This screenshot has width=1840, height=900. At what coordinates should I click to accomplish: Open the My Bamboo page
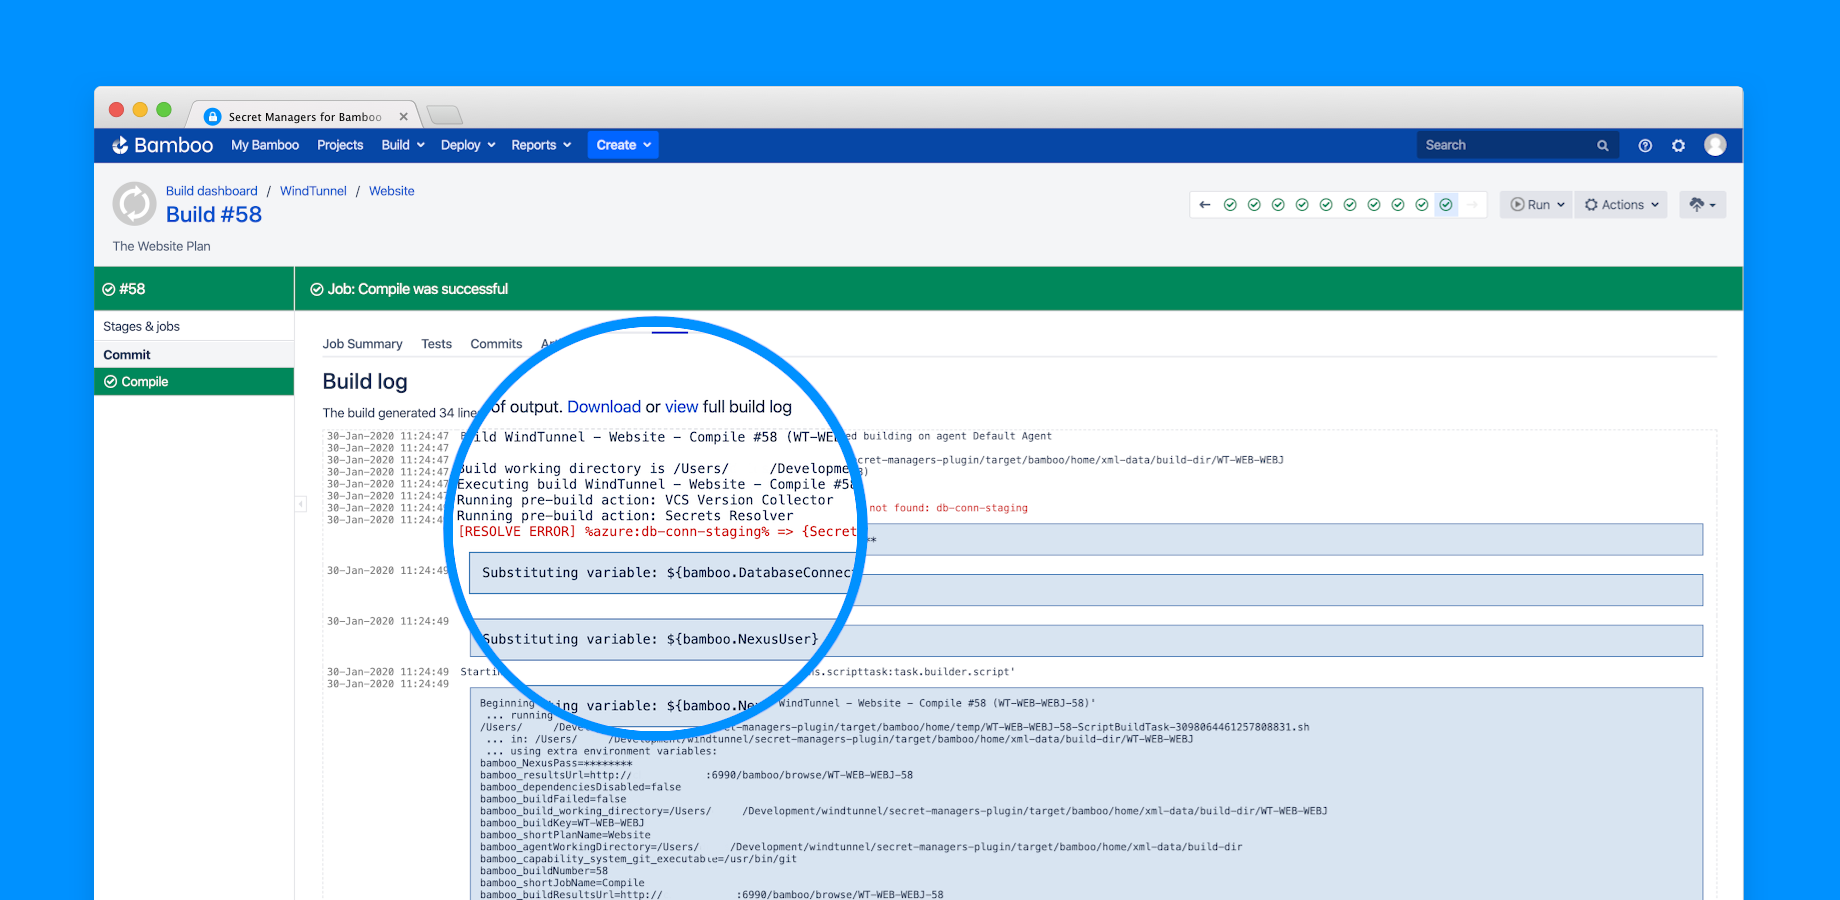[265, 145]
